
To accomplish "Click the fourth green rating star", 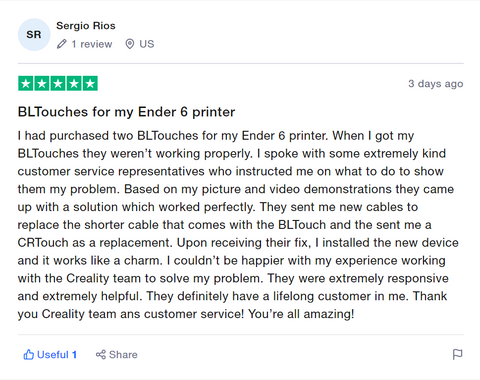I will tap(74, 84).
